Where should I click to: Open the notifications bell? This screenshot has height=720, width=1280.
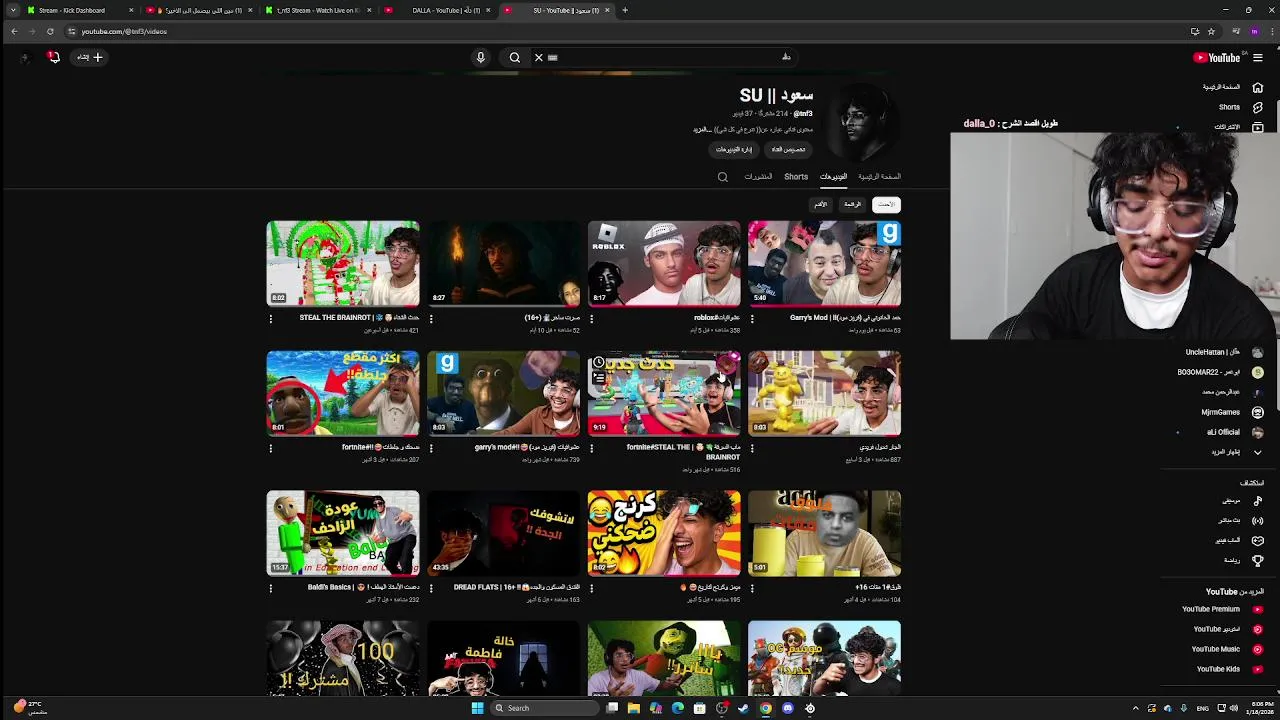coord(54,57)
